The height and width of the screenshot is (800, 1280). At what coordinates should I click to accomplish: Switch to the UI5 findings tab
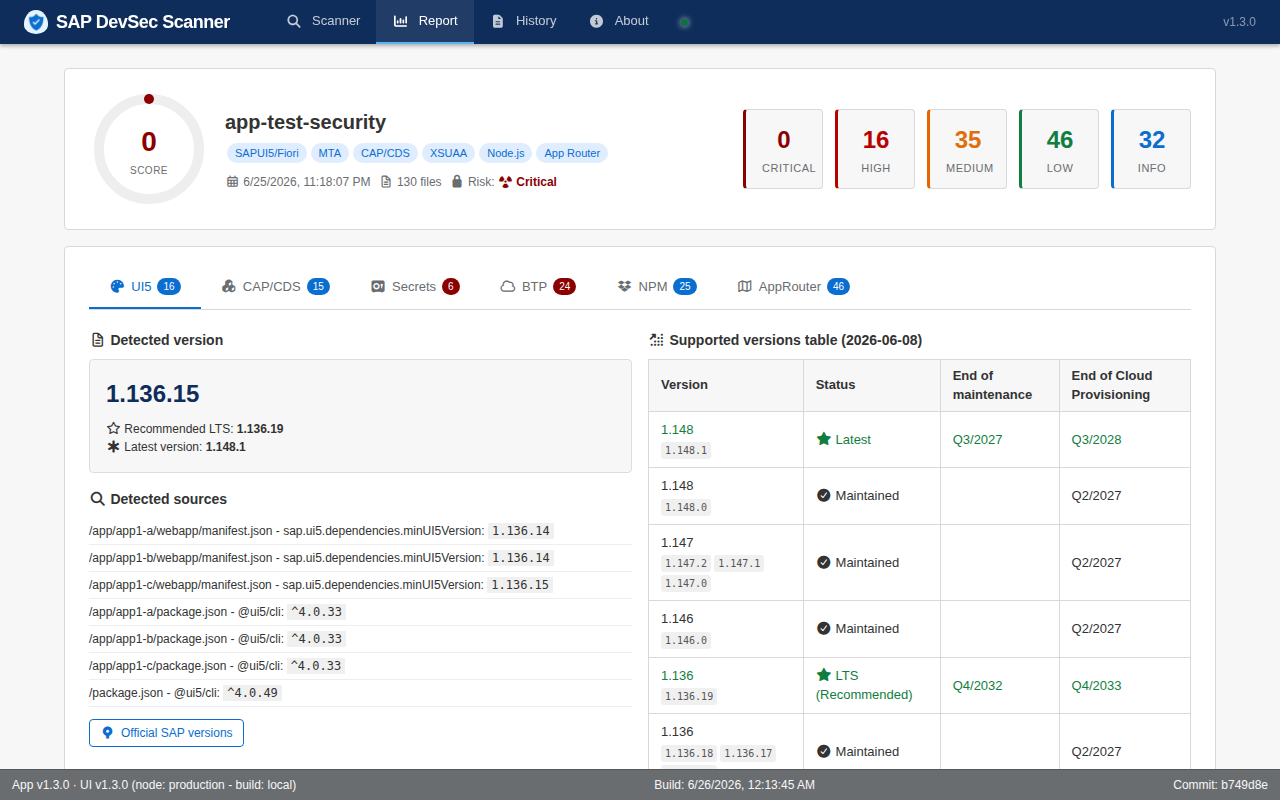145,287
